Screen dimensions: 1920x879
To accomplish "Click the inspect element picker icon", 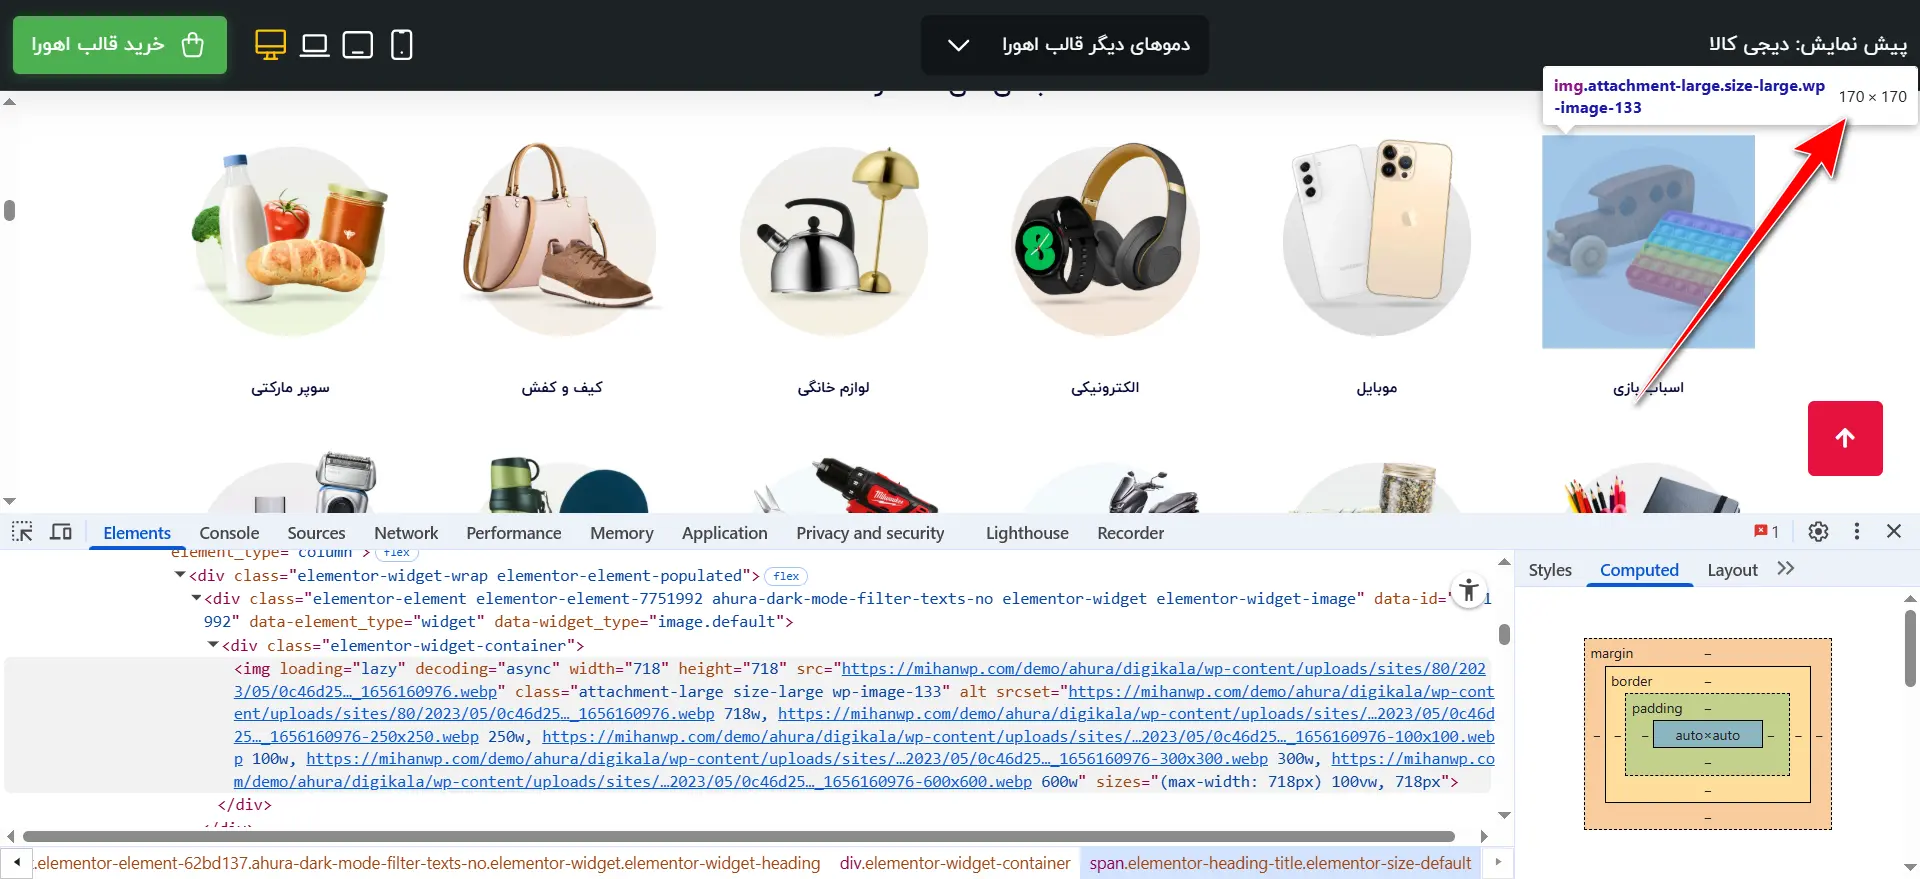I will (x=22, y=532).
